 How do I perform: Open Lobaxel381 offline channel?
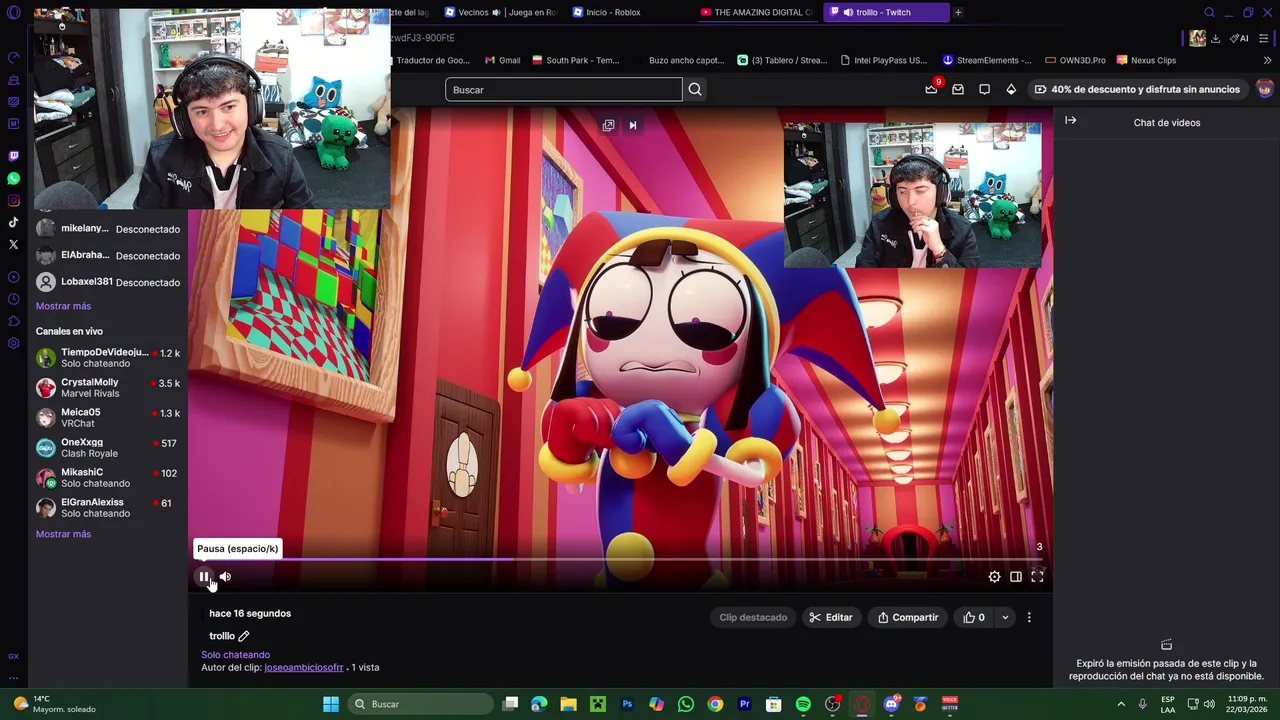tap(108, 282)
